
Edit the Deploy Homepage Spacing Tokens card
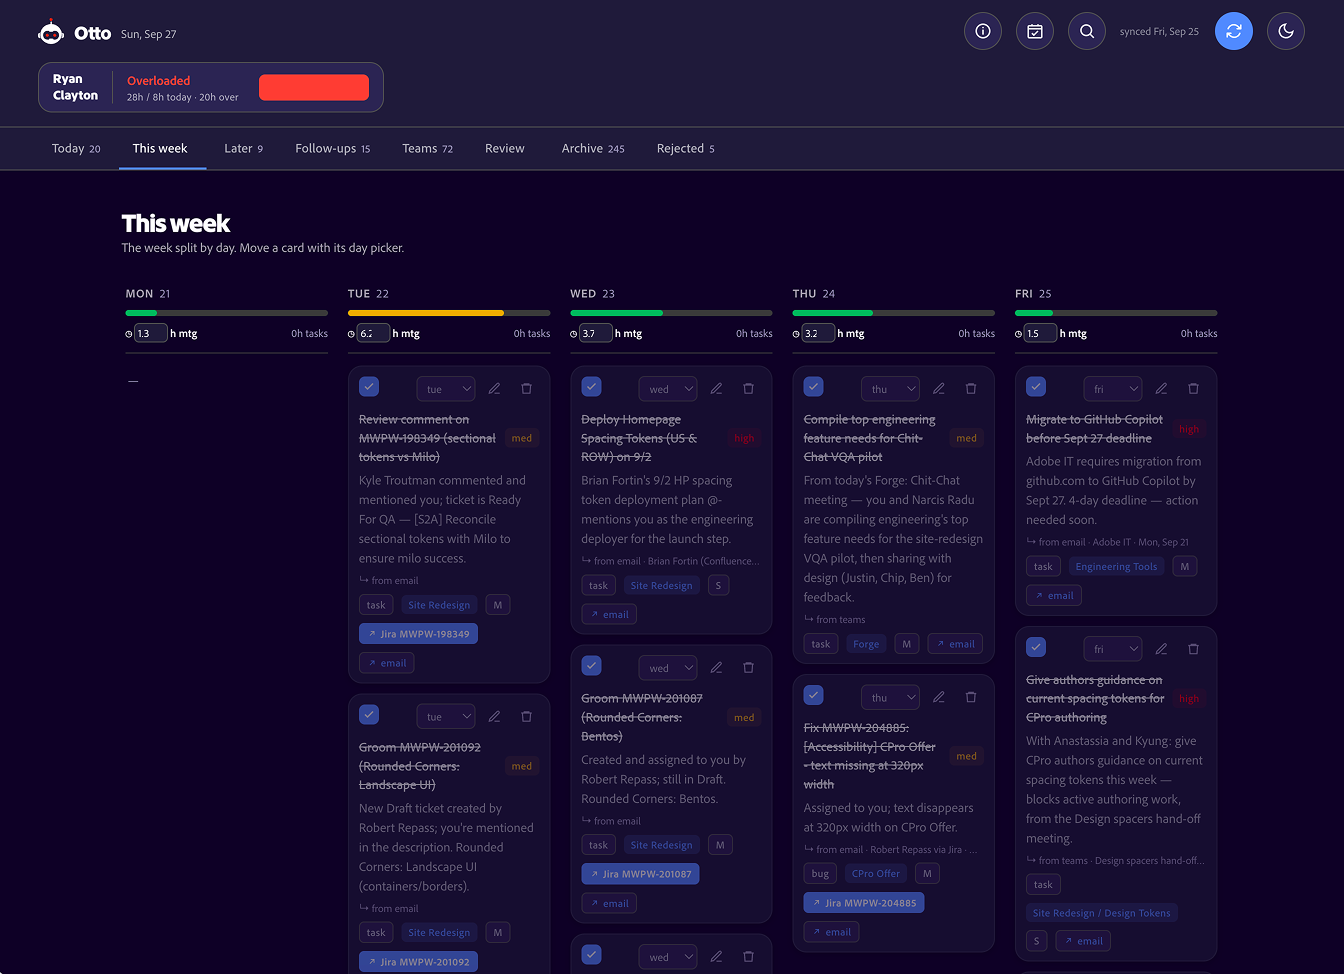pyautogui.click(x=716, y=388)
